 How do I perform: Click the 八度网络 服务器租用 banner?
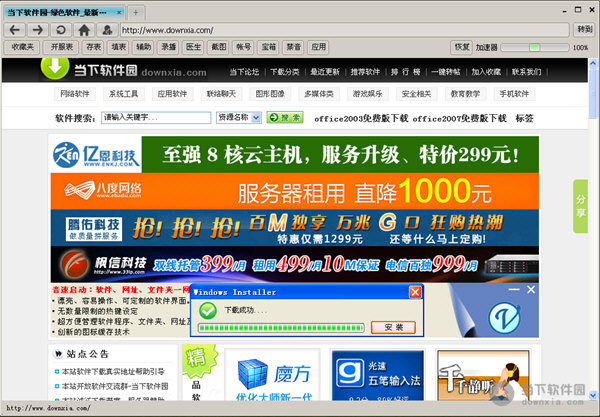pyautogui.click(x=294, y=191)
